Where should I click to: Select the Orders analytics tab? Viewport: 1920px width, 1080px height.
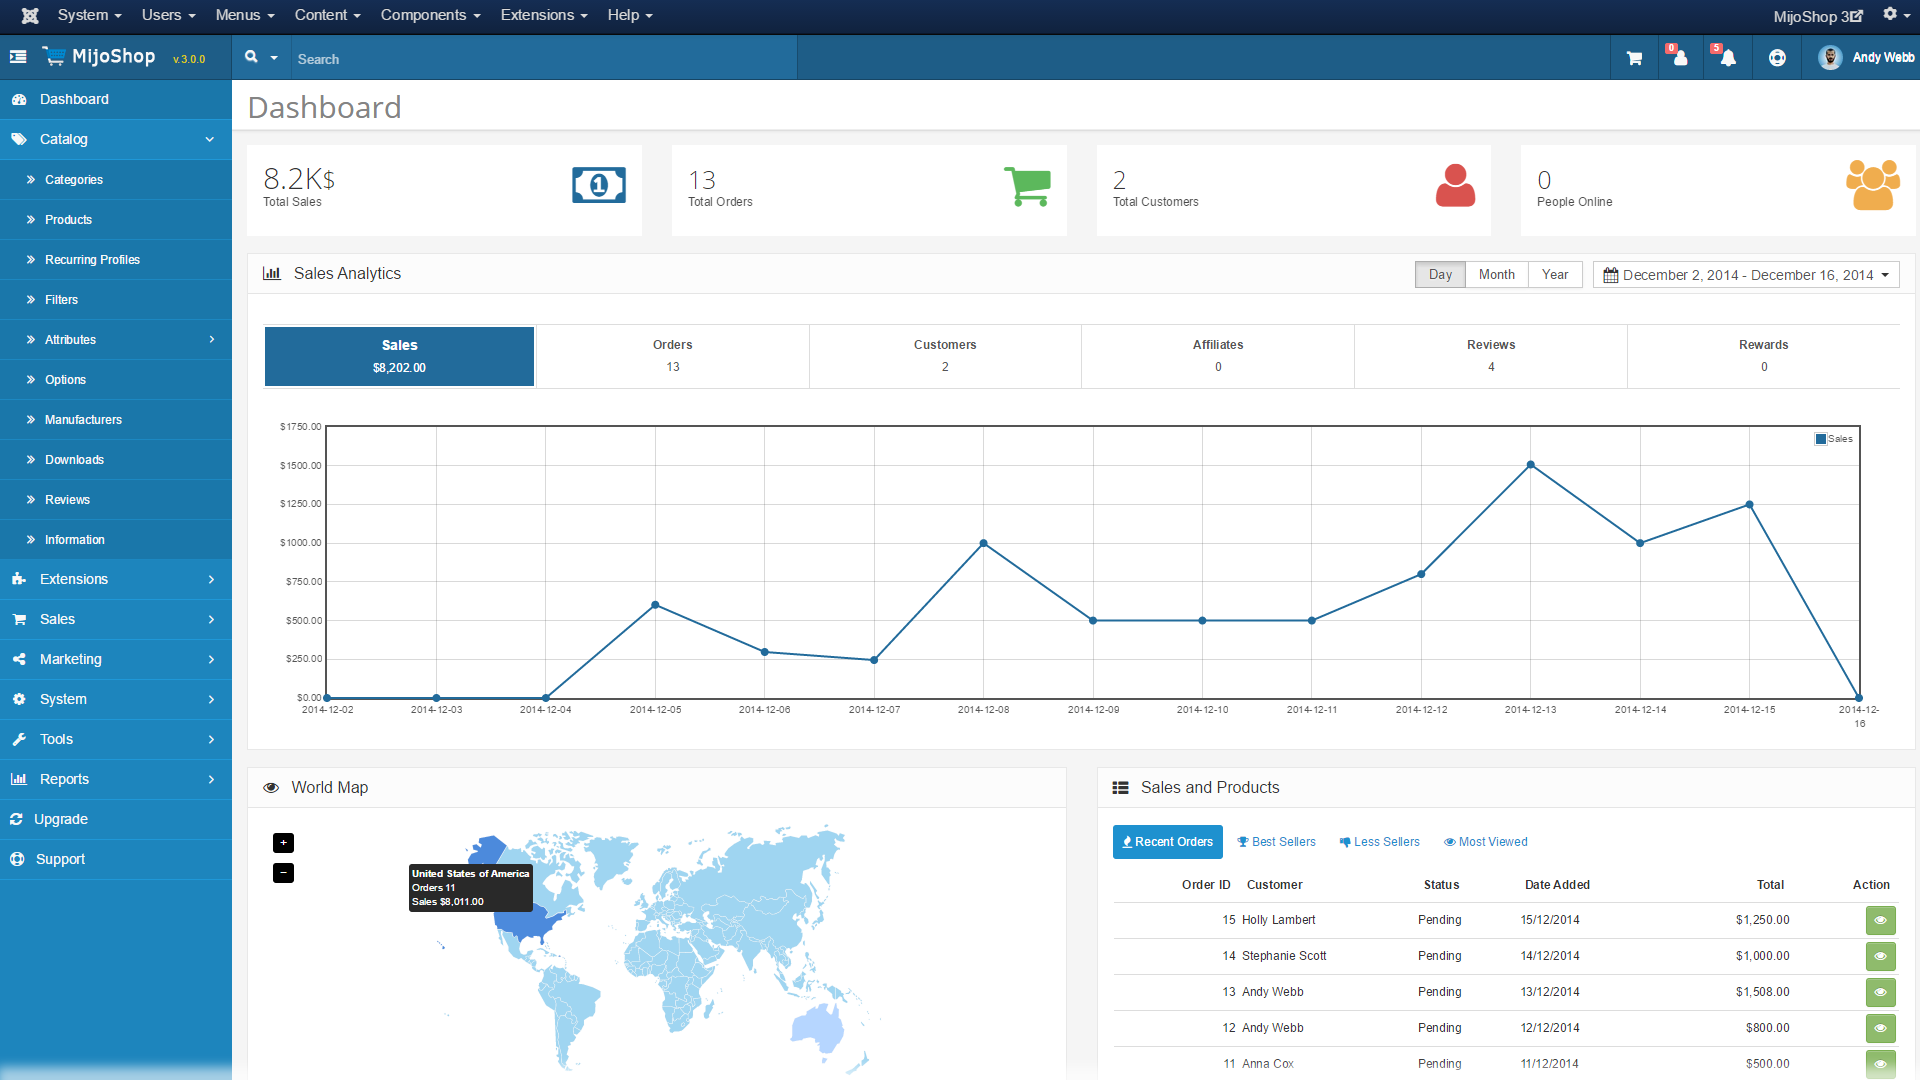click(672, 356)
